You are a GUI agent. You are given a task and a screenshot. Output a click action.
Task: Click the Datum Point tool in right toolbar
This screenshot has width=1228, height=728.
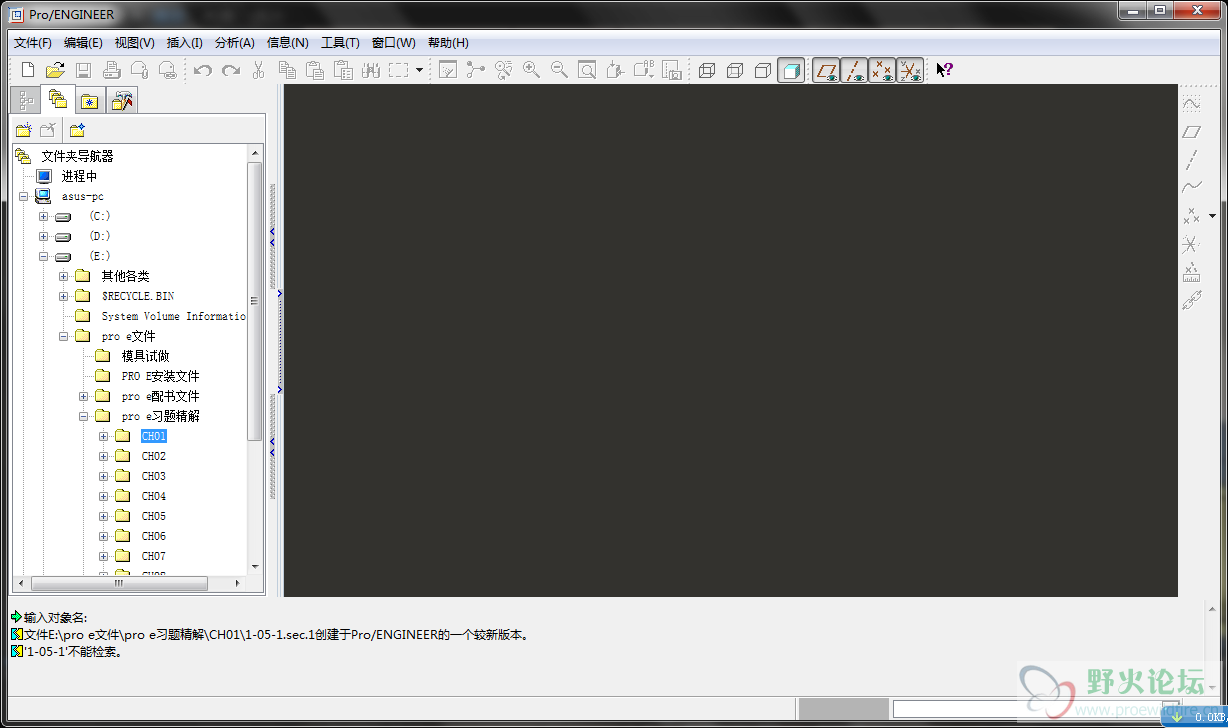(x=1191, y=215)
